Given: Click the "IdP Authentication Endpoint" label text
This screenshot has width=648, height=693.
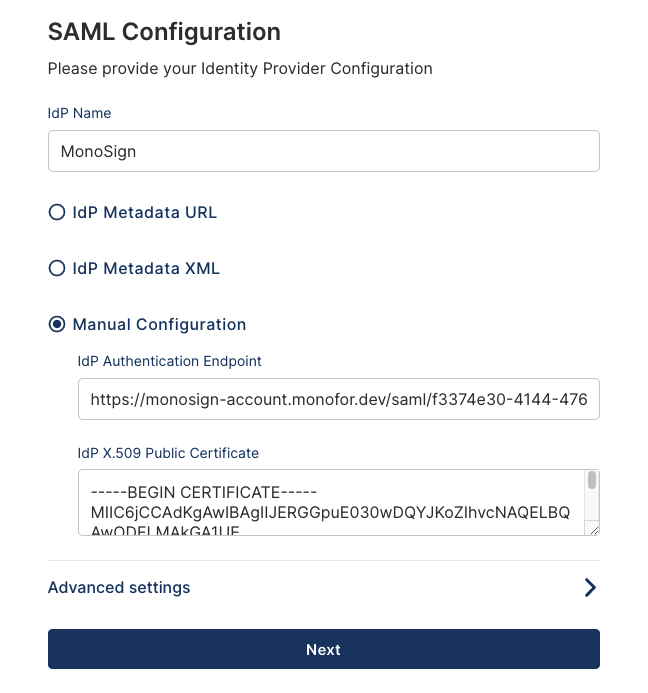Looking at the screenshot, I should (169, 361).
